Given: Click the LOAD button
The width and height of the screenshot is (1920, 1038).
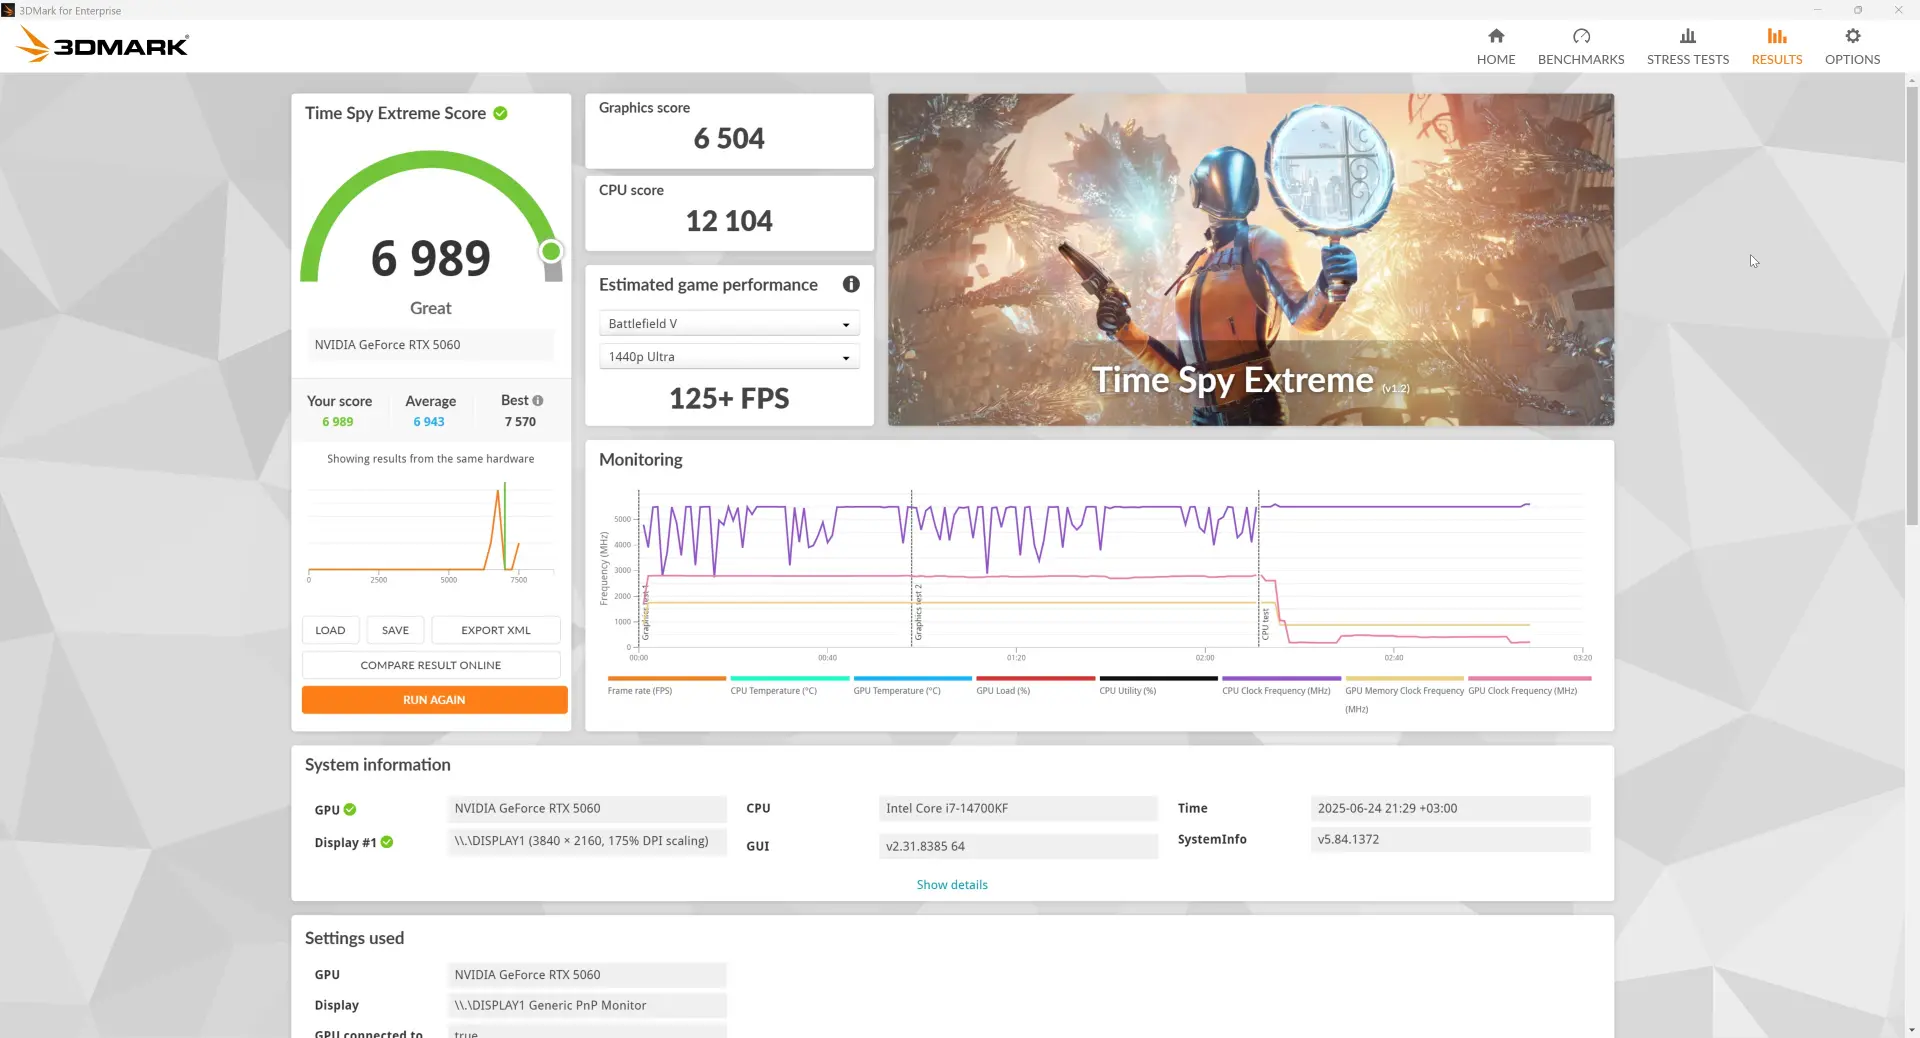Looking at the screenshot, I should point(330,630).
